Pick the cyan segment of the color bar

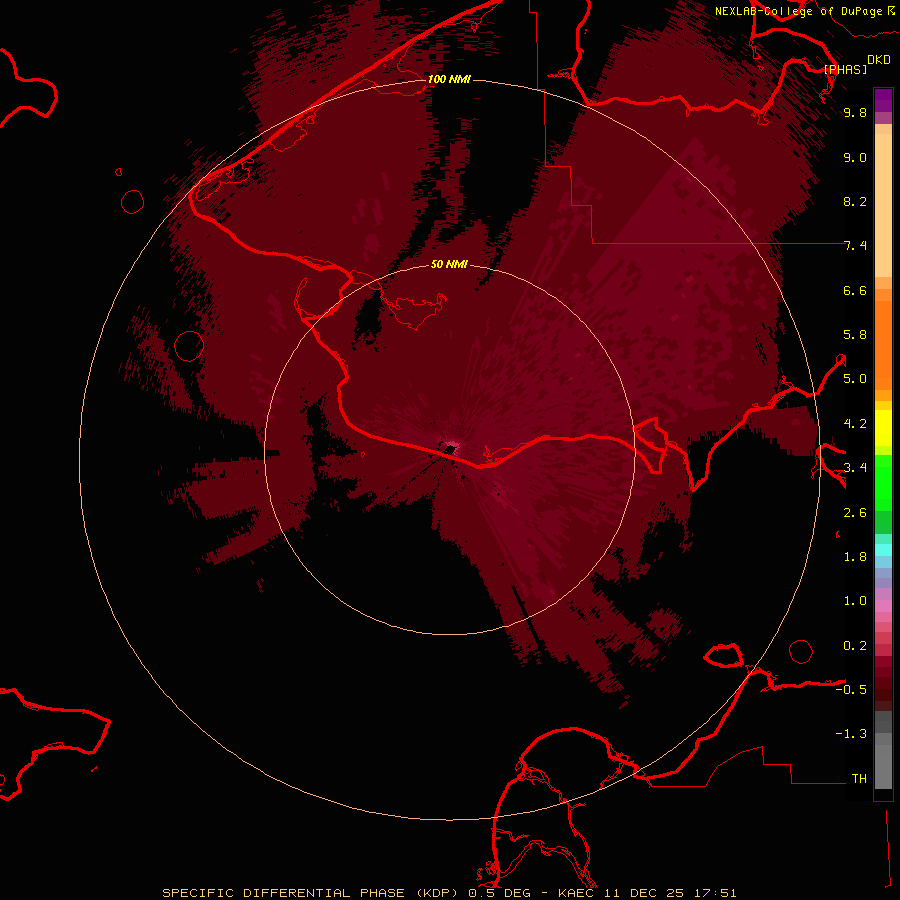883,550
